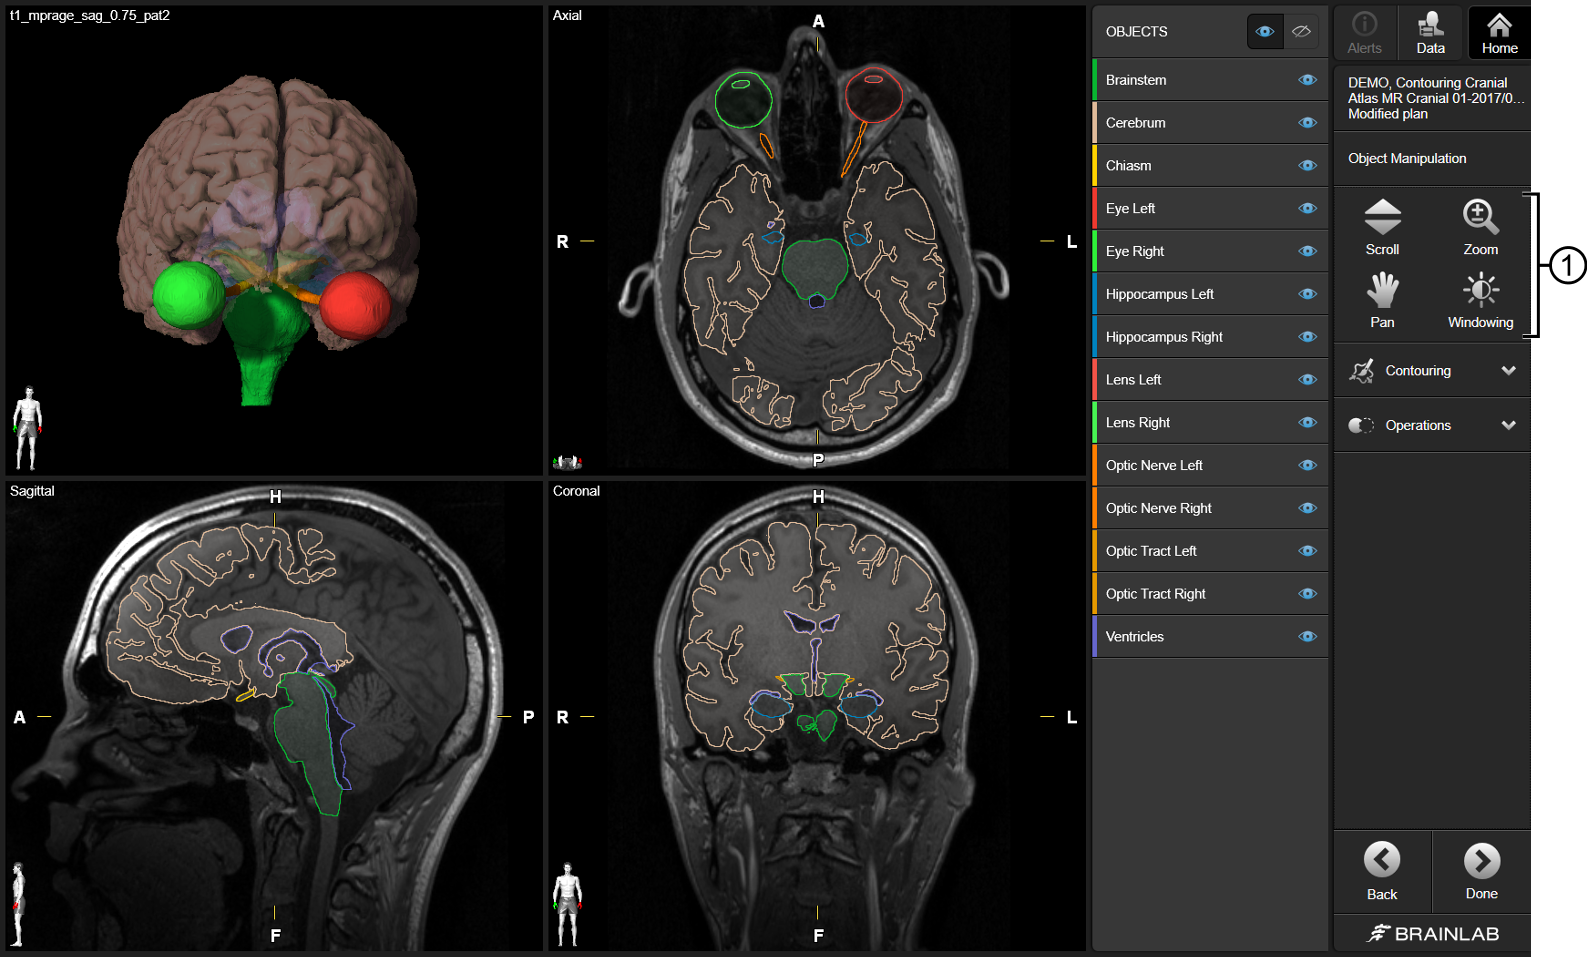This screenshot has width=1587, height=957.
Task: Toggle Optic Tract Left visibility
Action: (x=1307, y=551)
